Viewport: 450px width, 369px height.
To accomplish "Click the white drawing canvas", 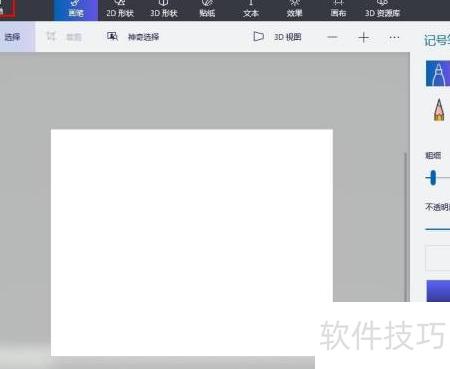I will tap(192, 242).
